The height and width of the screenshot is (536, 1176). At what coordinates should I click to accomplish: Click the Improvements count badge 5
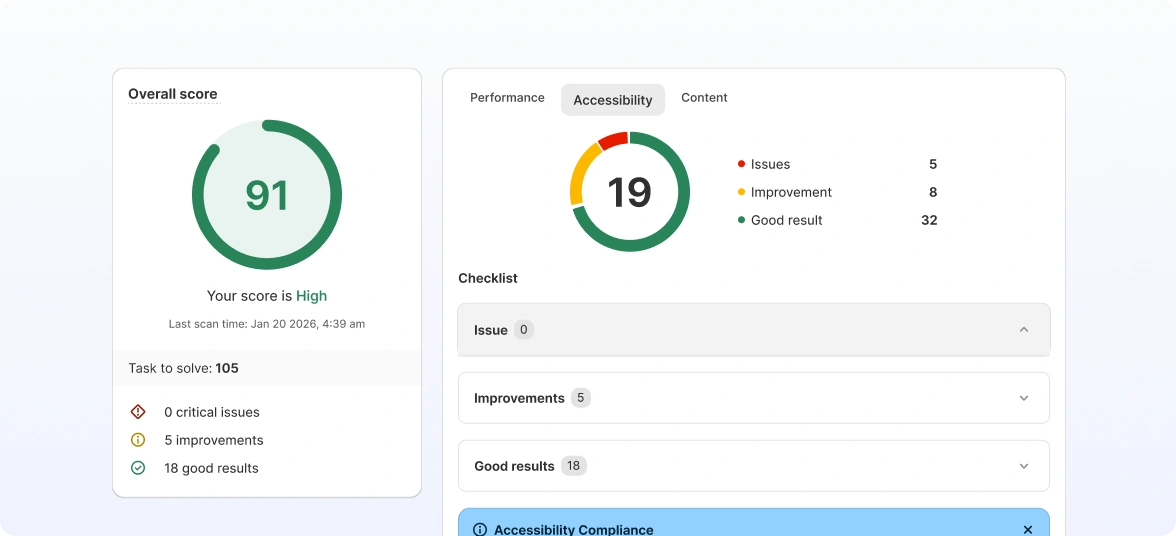coord(580,398)
